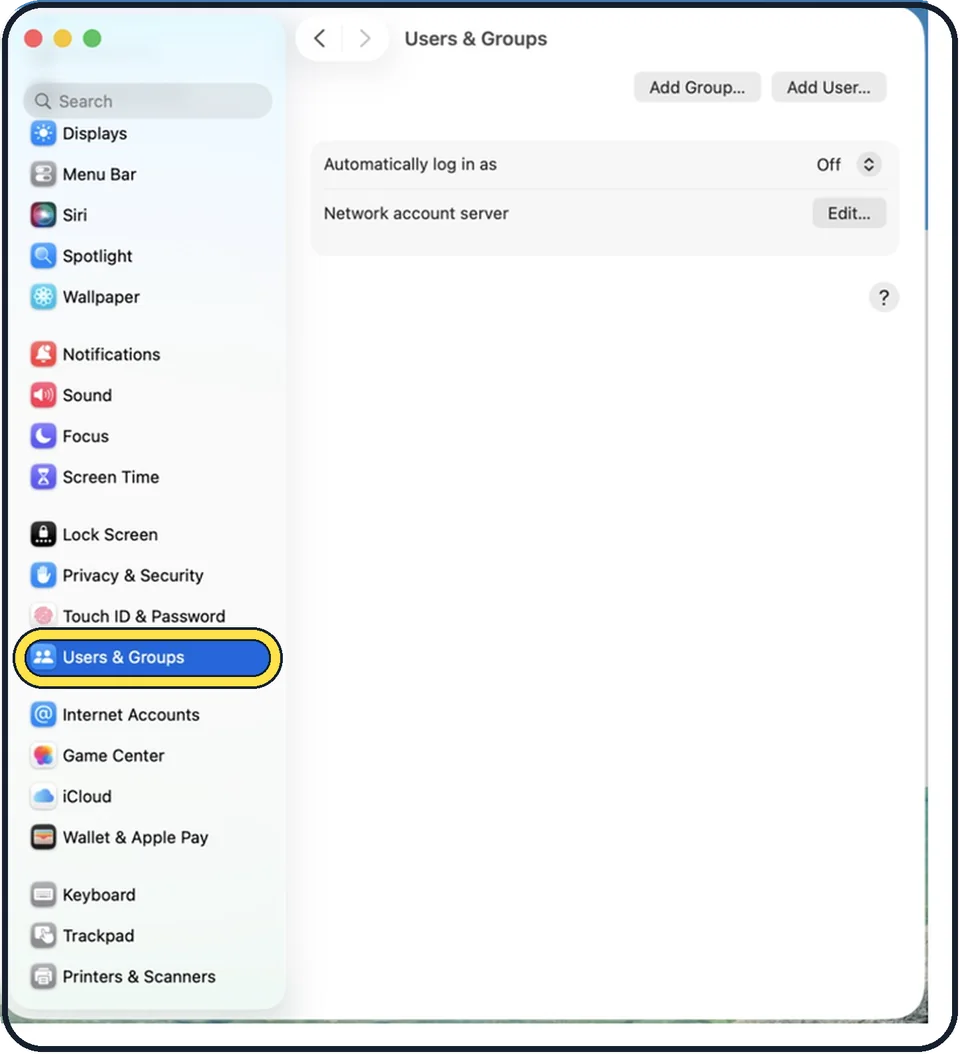Click the Add User... button

click(x=829, y=87)
